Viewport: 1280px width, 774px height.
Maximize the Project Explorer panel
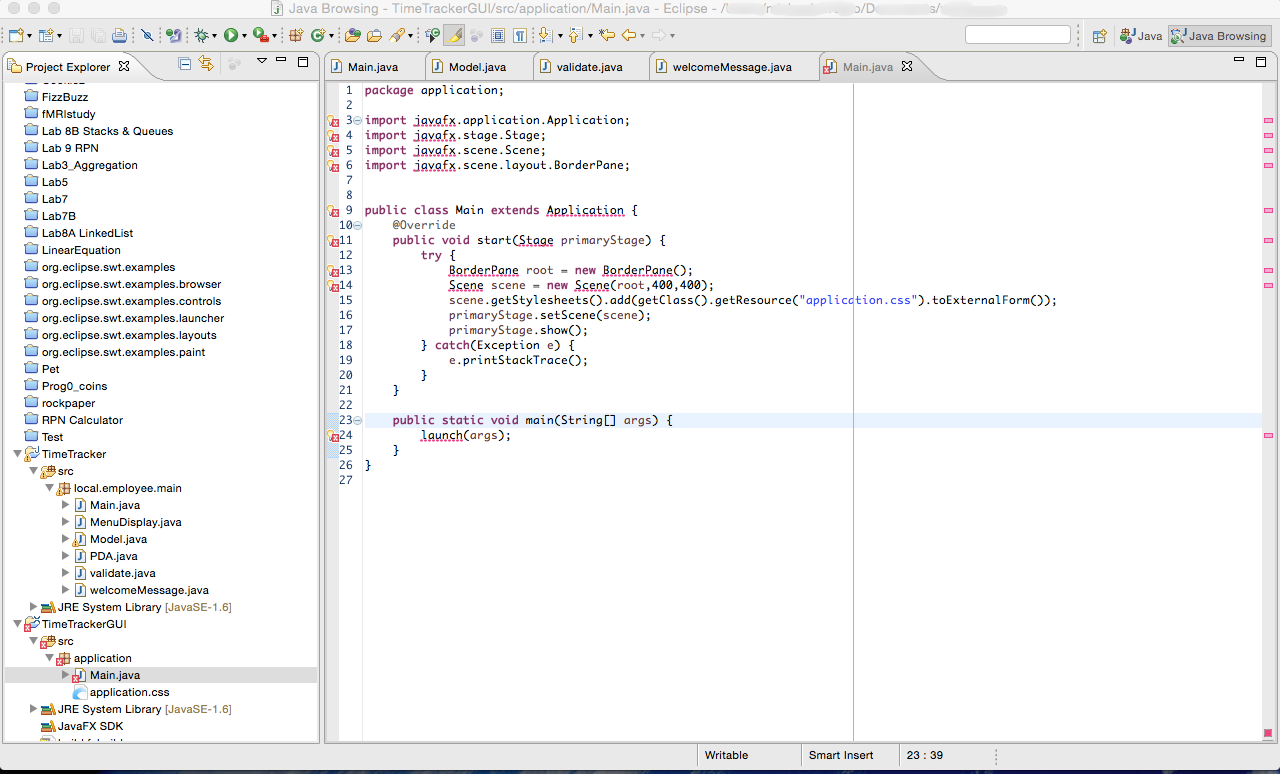coord(303,62)
